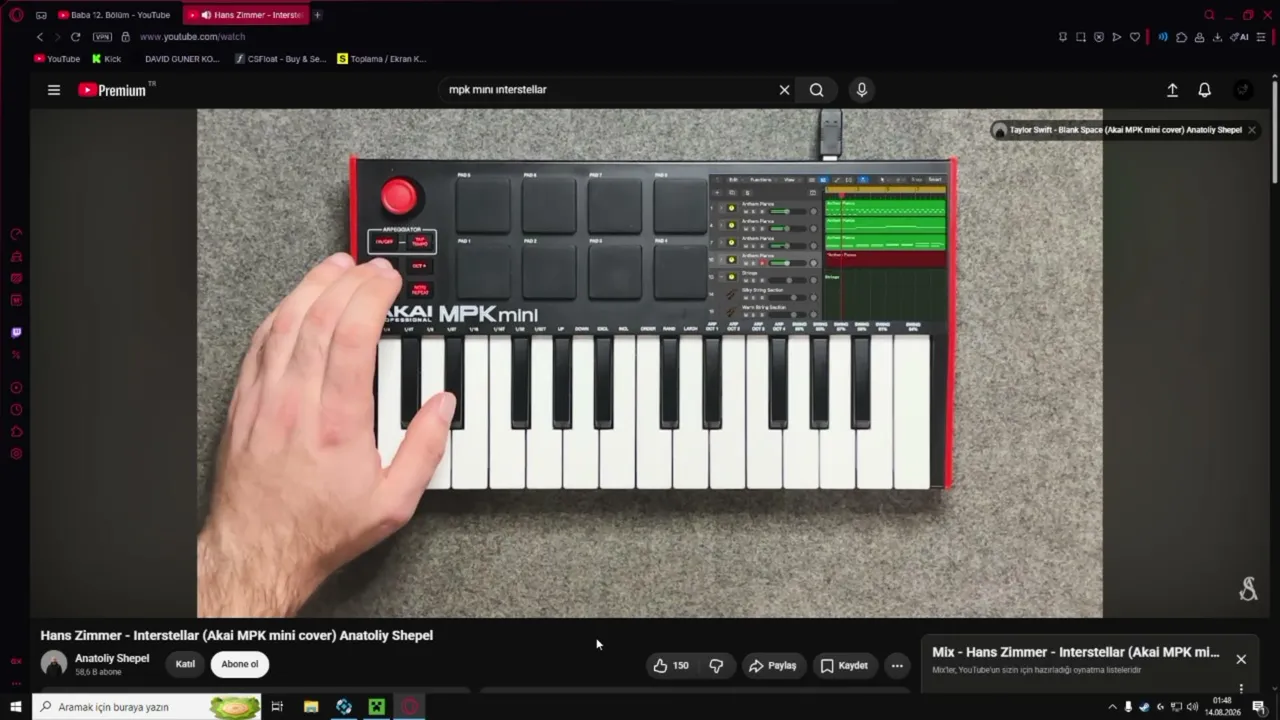Clear the YouTube search text
The height and width of the screenshot is (720, 1280).
[x=784, y=90]
